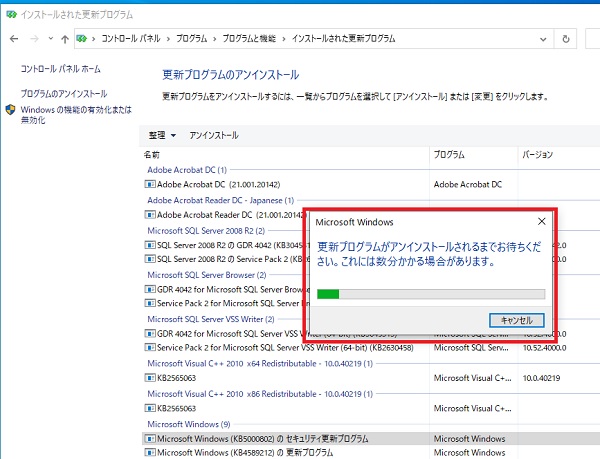The height and width of the screenshot is (459, 600).
Task: Collapse Microsoft SQL Server VSS Writer (2) group
Action: click(x=211, y=319)
